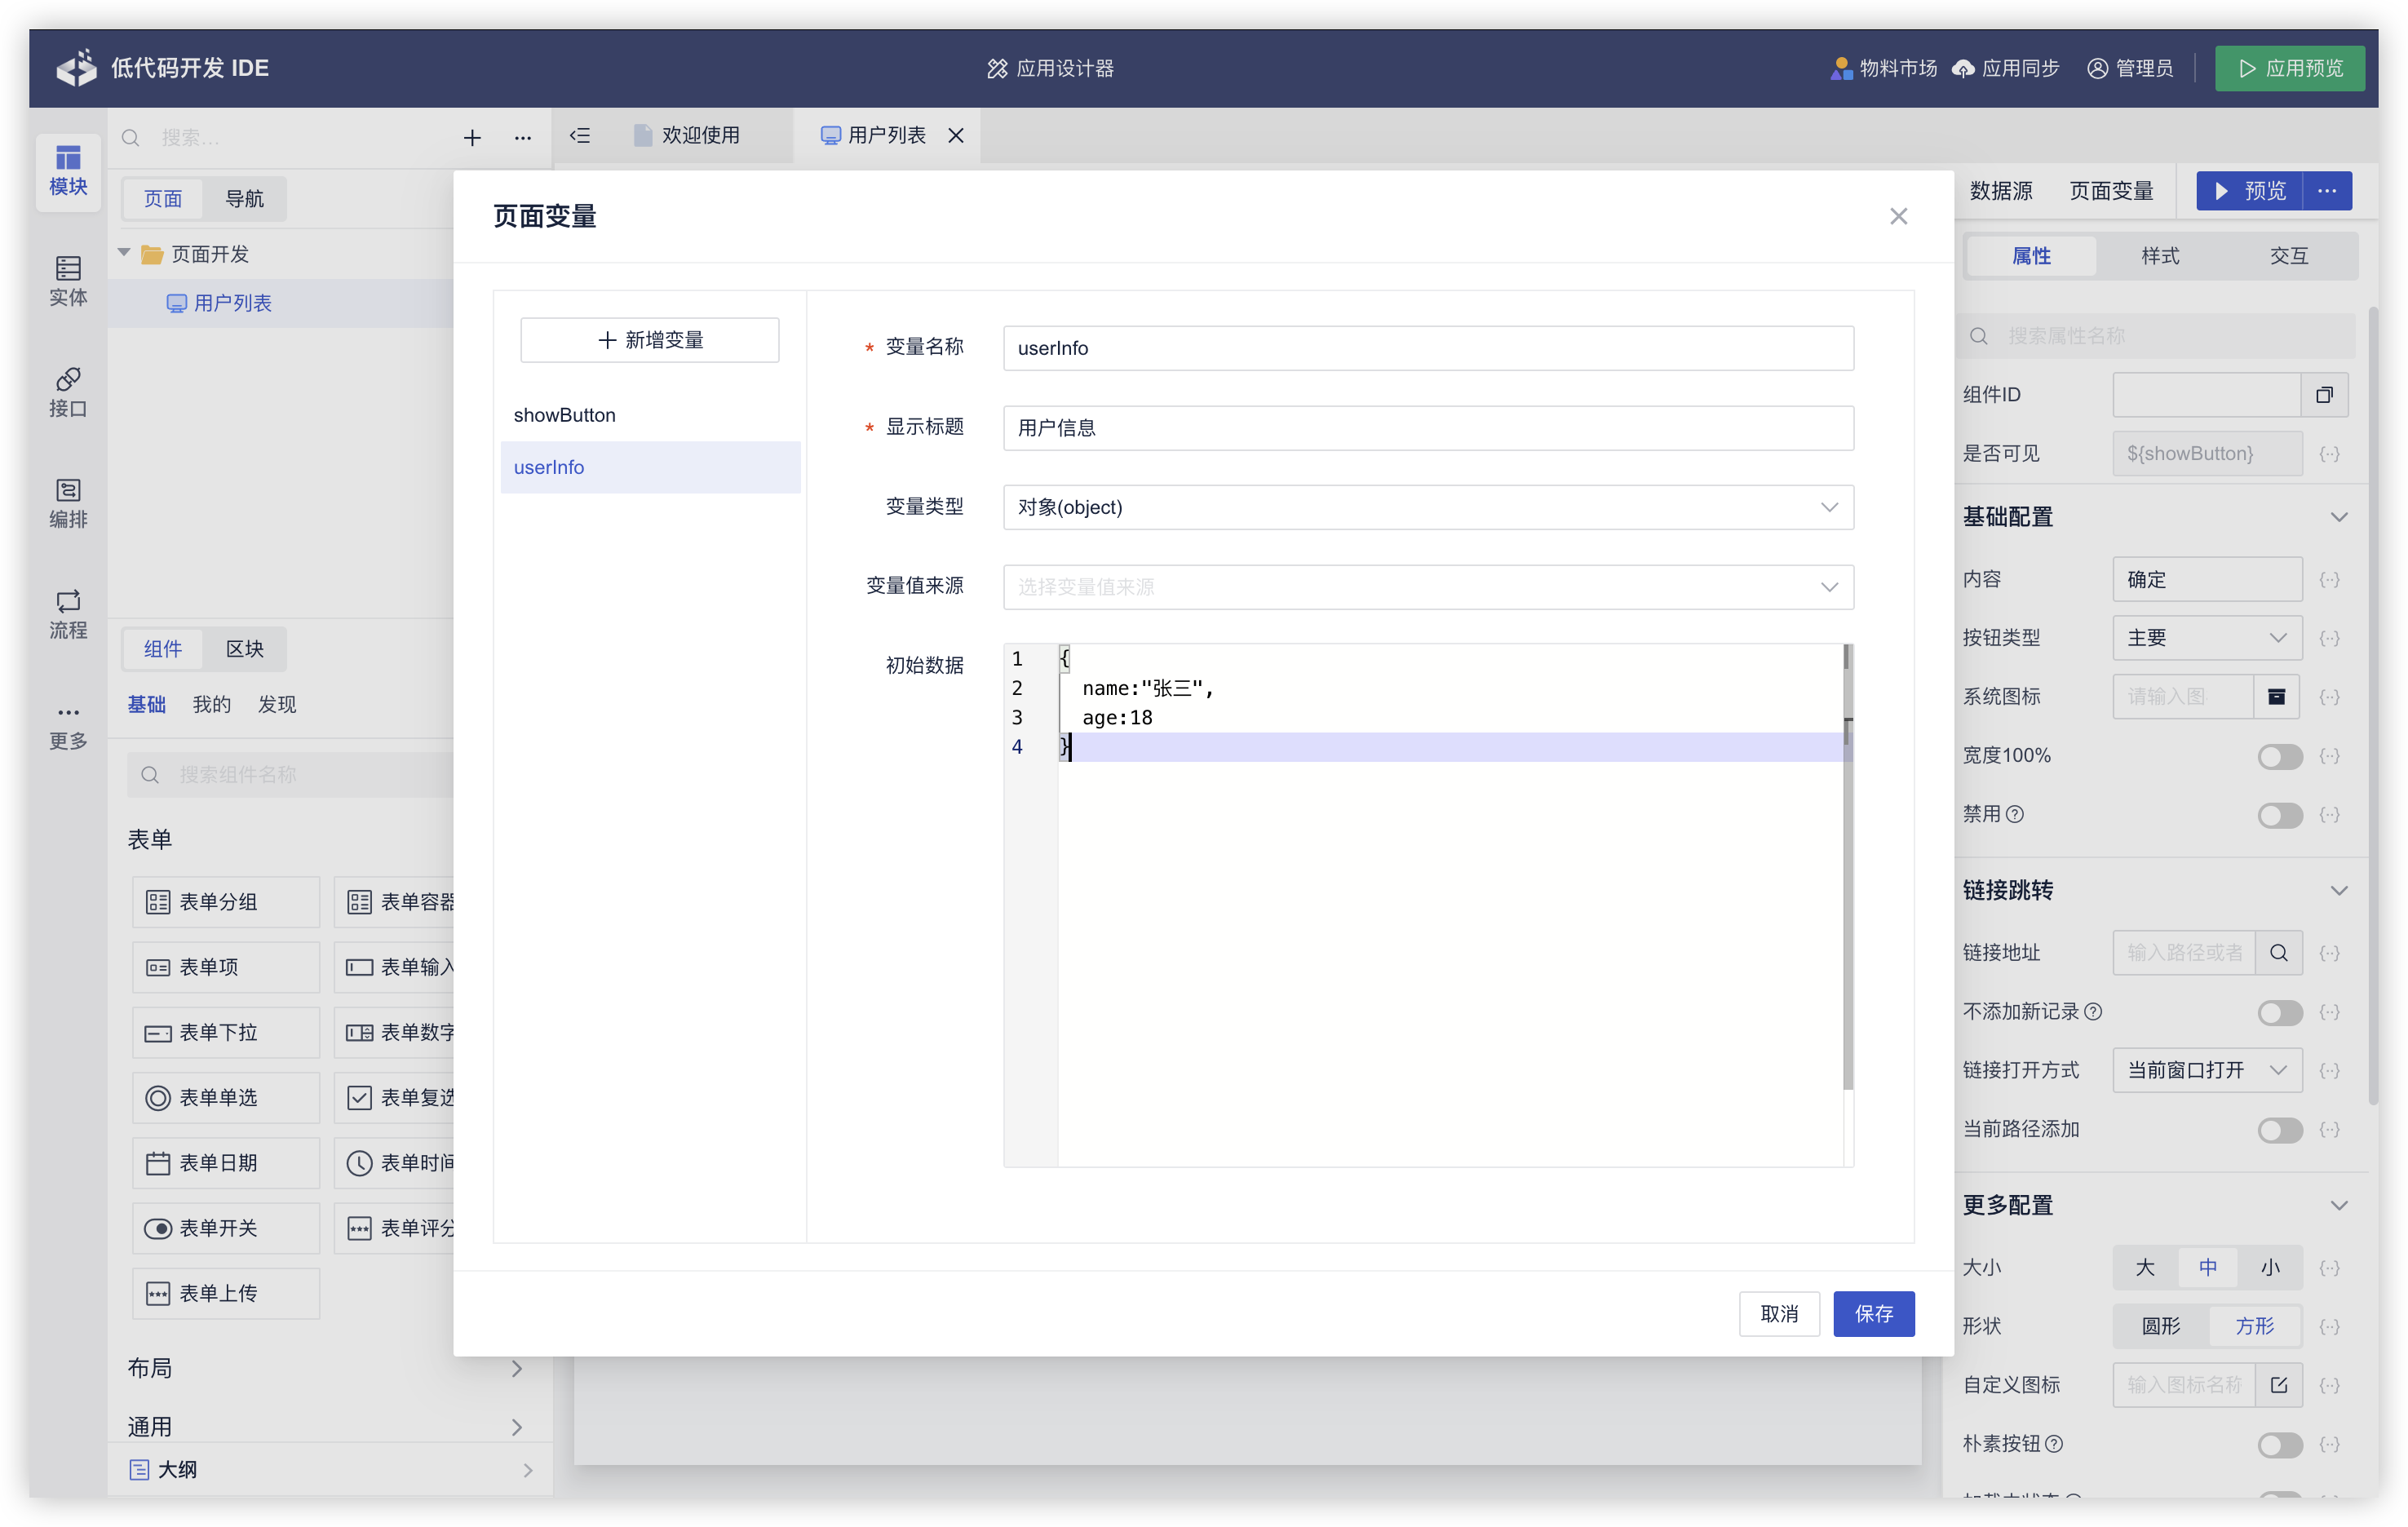Select 小 size in 更多配置
The image size is (2408, 1527).
pyautogui.click(x=2270, y=1267)
